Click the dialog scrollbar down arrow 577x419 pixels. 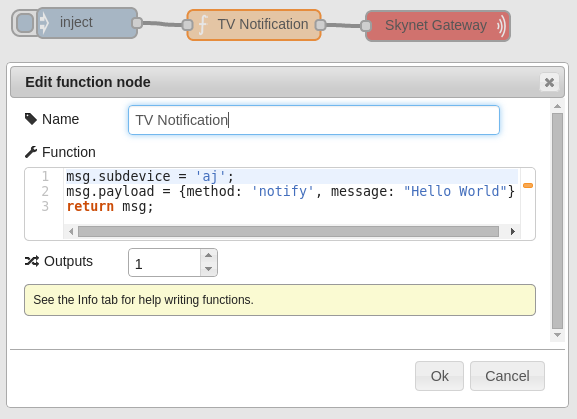tap(557, 335)
